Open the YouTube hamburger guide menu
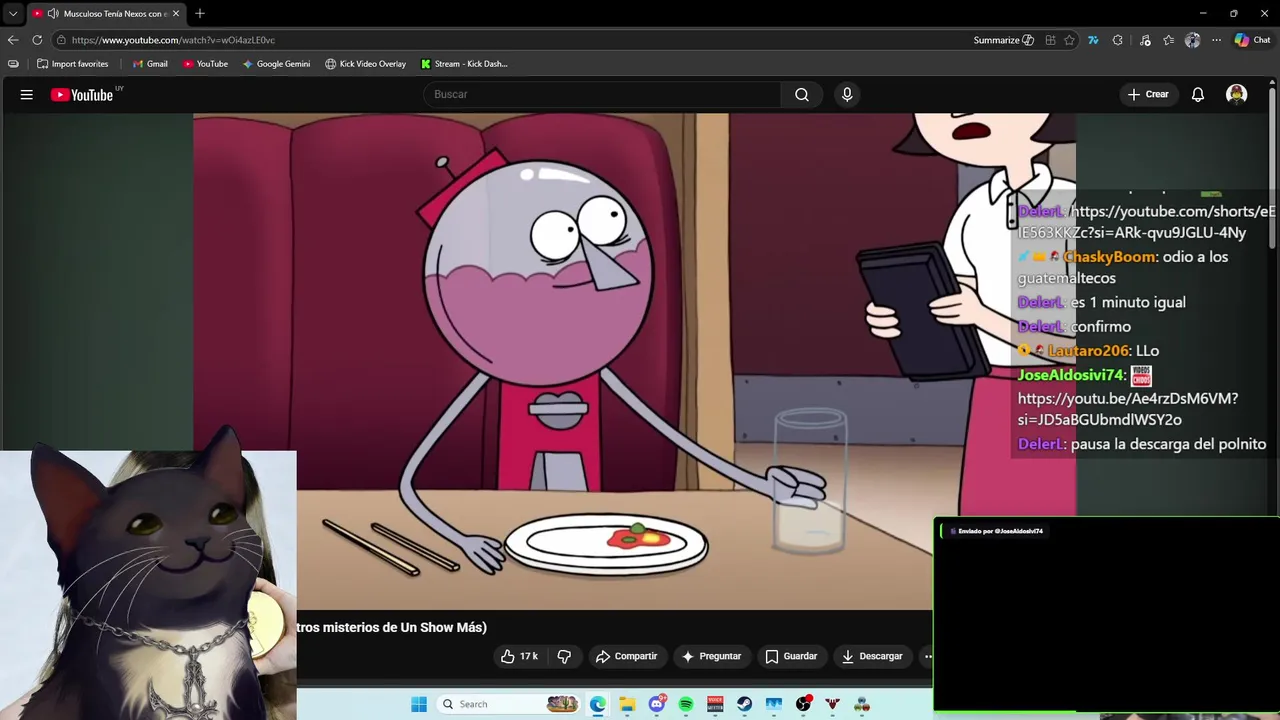The height and width of the screenshot is (720, 1280). click(x=27, y=95)
